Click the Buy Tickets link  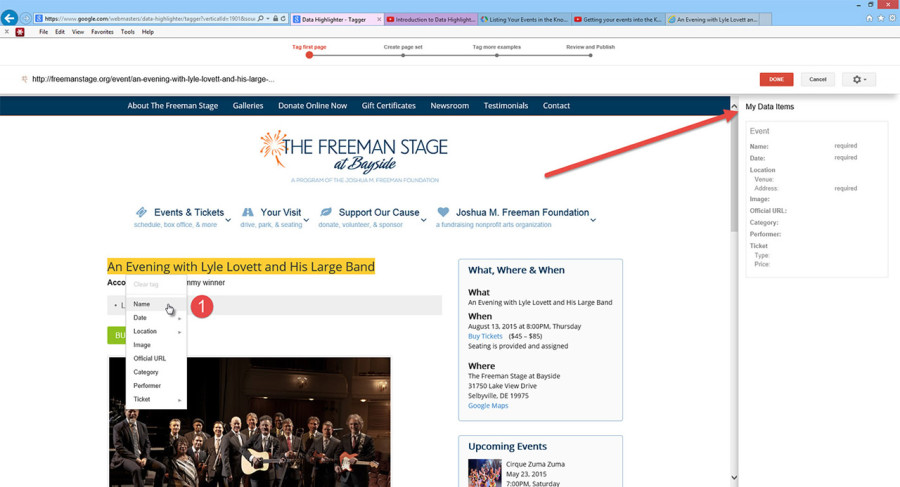point(485,337)
